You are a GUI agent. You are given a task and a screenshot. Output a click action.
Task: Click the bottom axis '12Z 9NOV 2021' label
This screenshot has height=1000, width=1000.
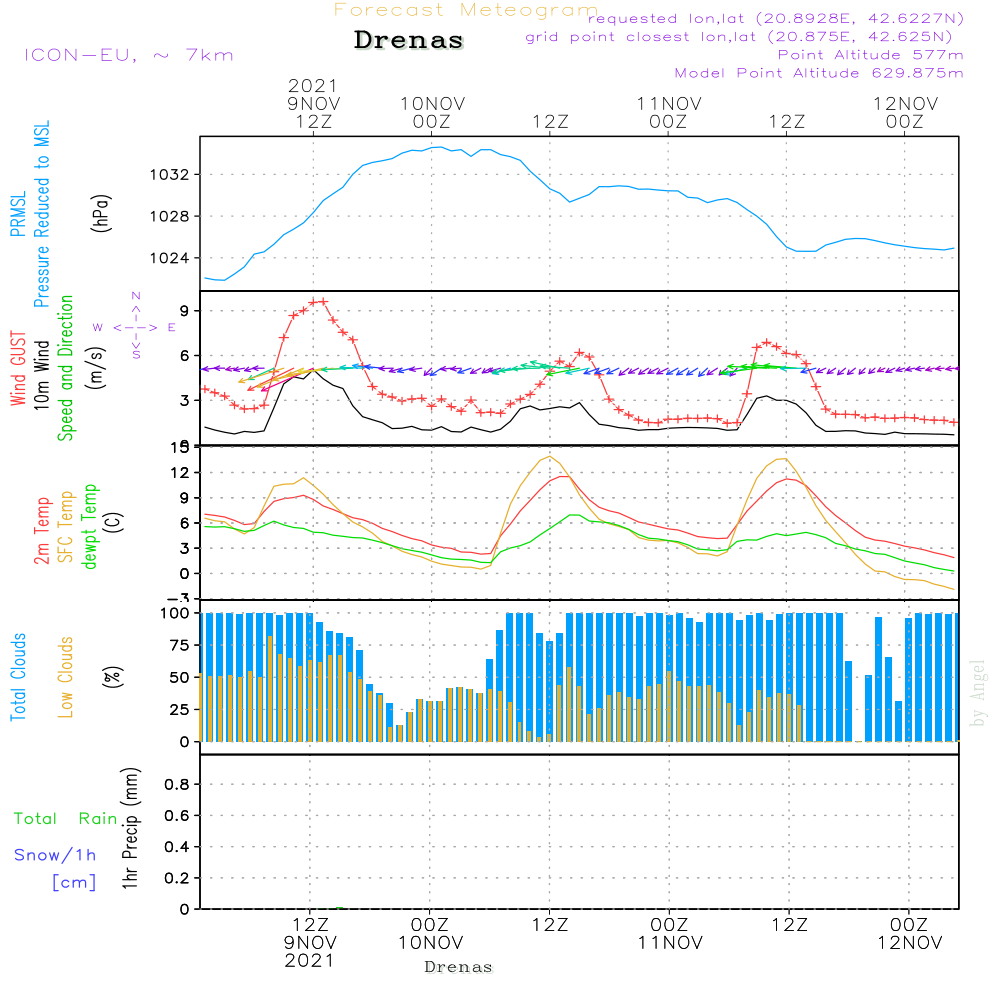[x=310, y=943]
